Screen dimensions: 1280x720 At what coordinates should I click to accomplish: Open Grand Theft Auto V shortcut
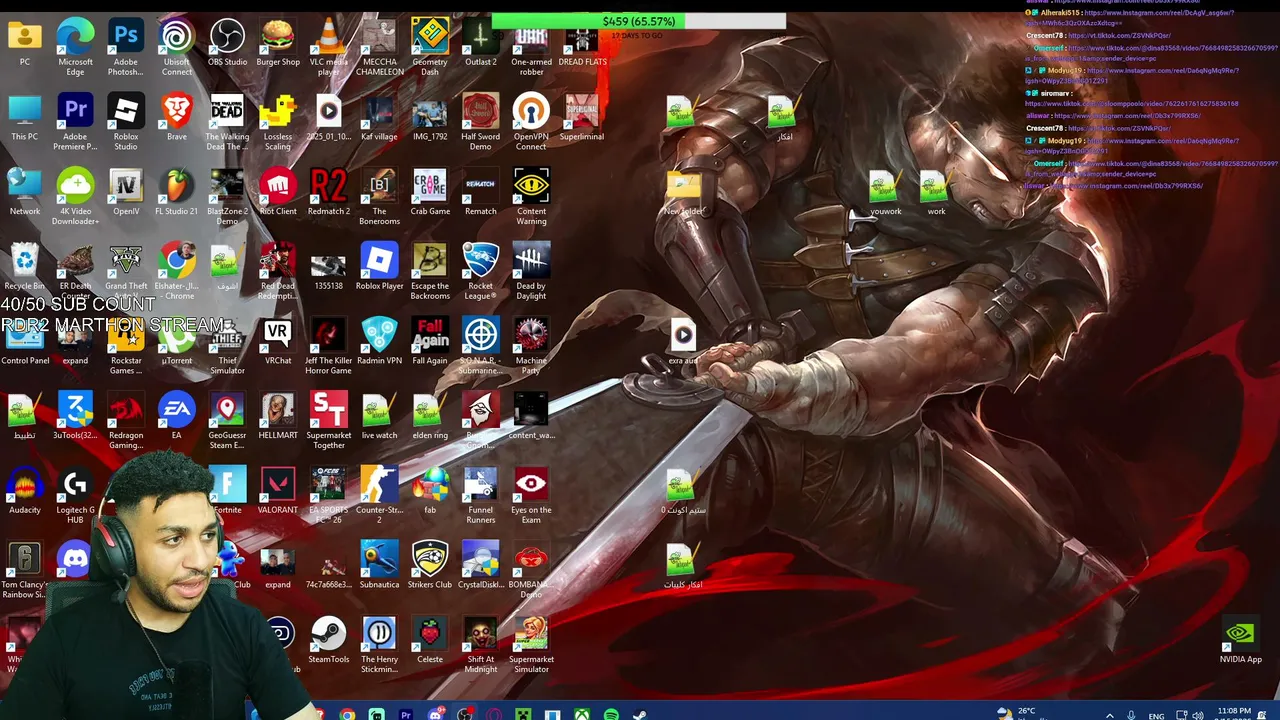tap(126, 271)
